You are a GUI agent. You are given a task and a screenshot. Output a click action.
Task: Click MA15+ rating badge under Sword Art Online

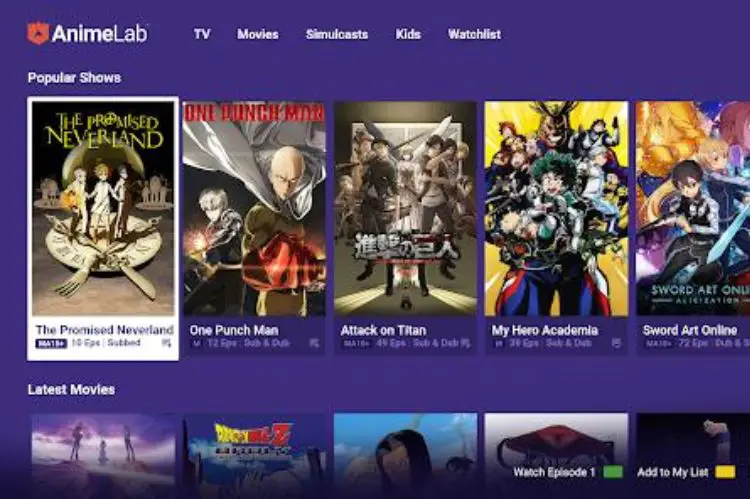(x=659, y=343)
